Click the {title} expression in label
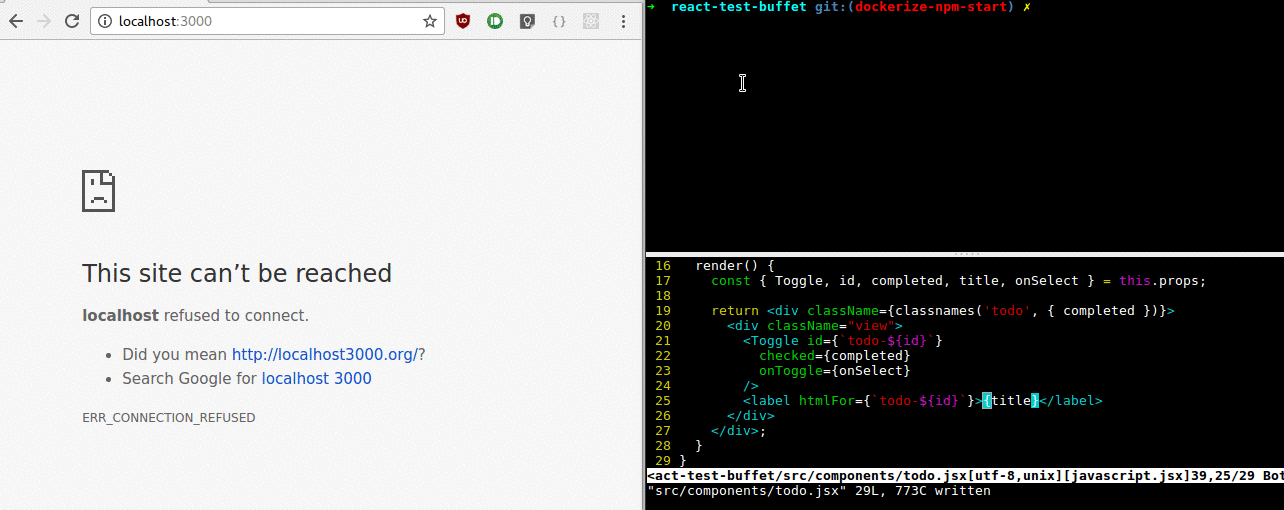The image size is (1284, 510). (x=1011, y=401)
